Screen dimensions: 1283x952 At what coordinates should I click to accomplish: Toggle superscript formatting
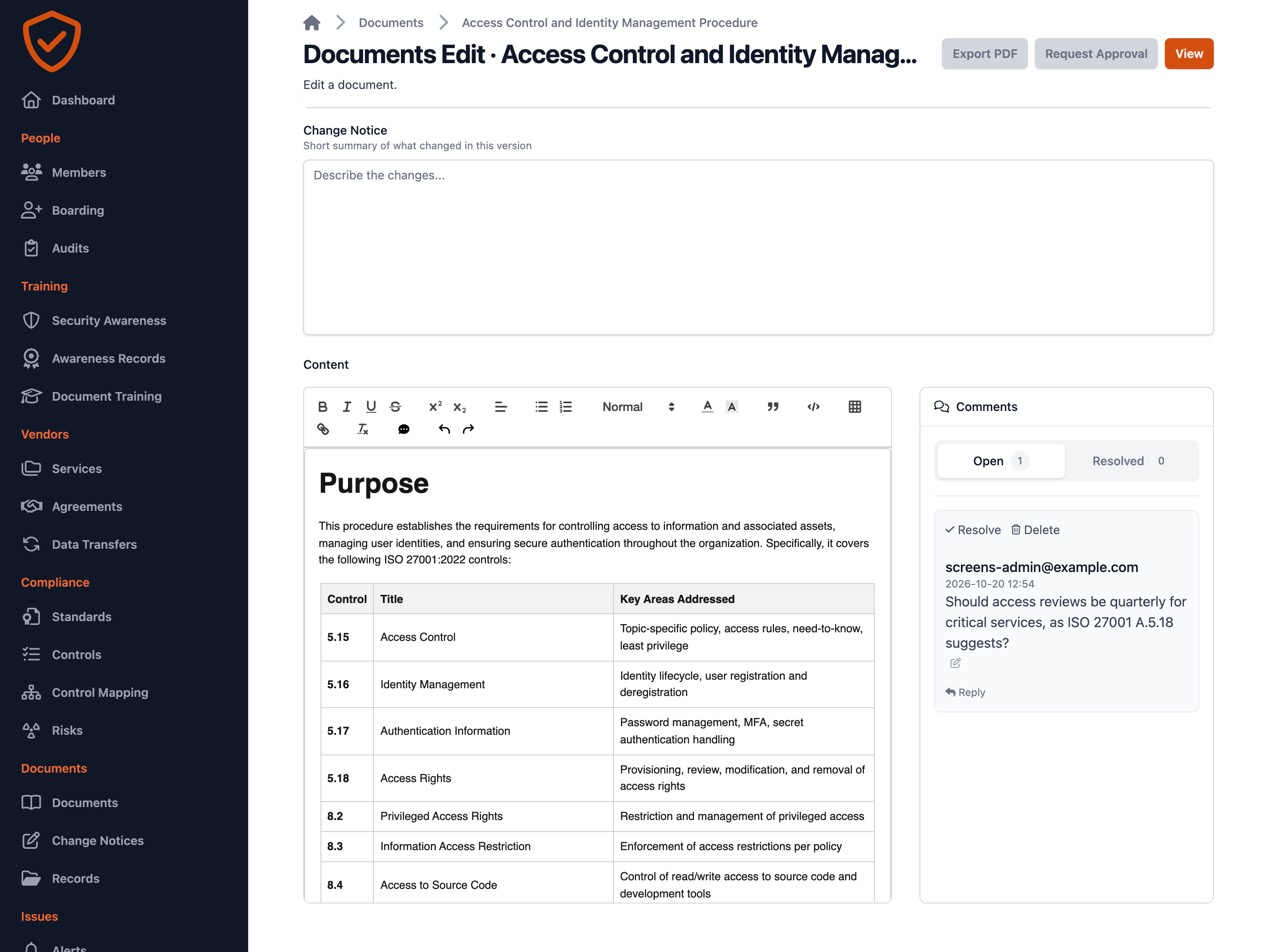click(x=435, y=407)
